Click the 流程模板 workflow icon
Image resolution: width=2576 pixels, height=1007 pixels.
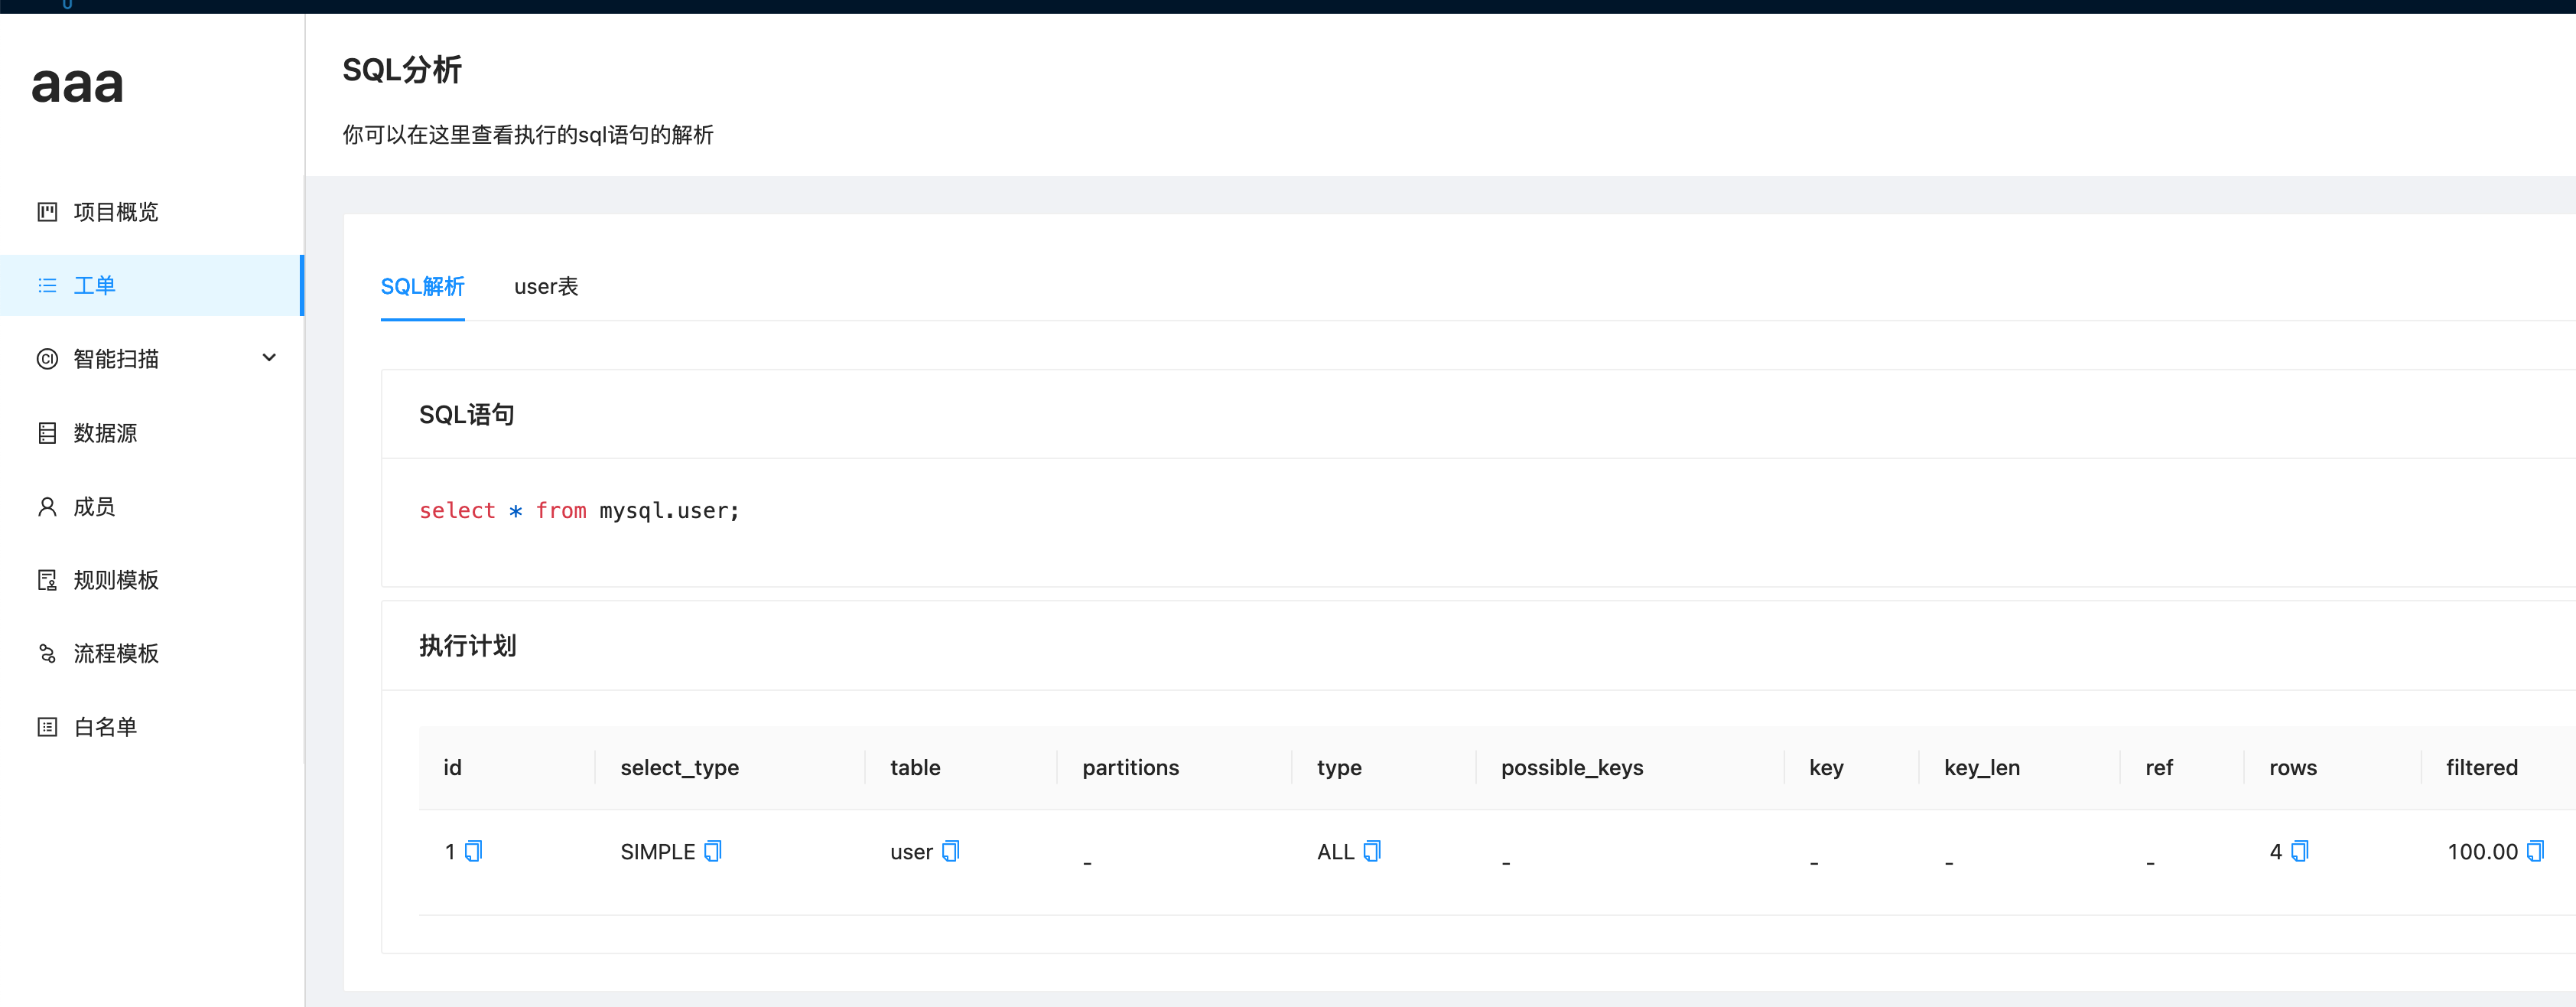click(x=47, y=654)
